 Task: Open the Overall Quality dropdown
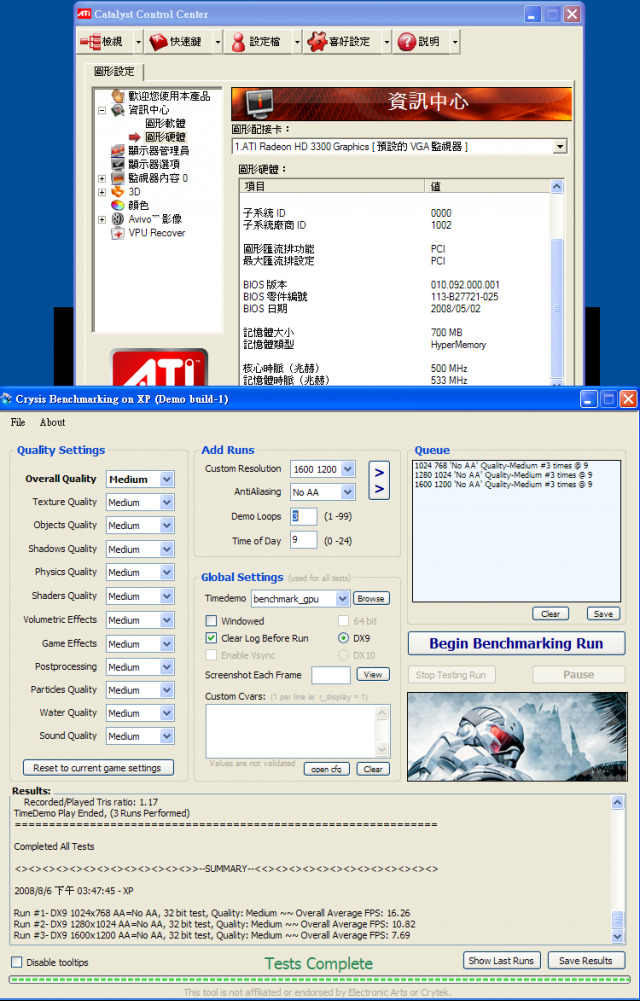click(x=167, y=479)
